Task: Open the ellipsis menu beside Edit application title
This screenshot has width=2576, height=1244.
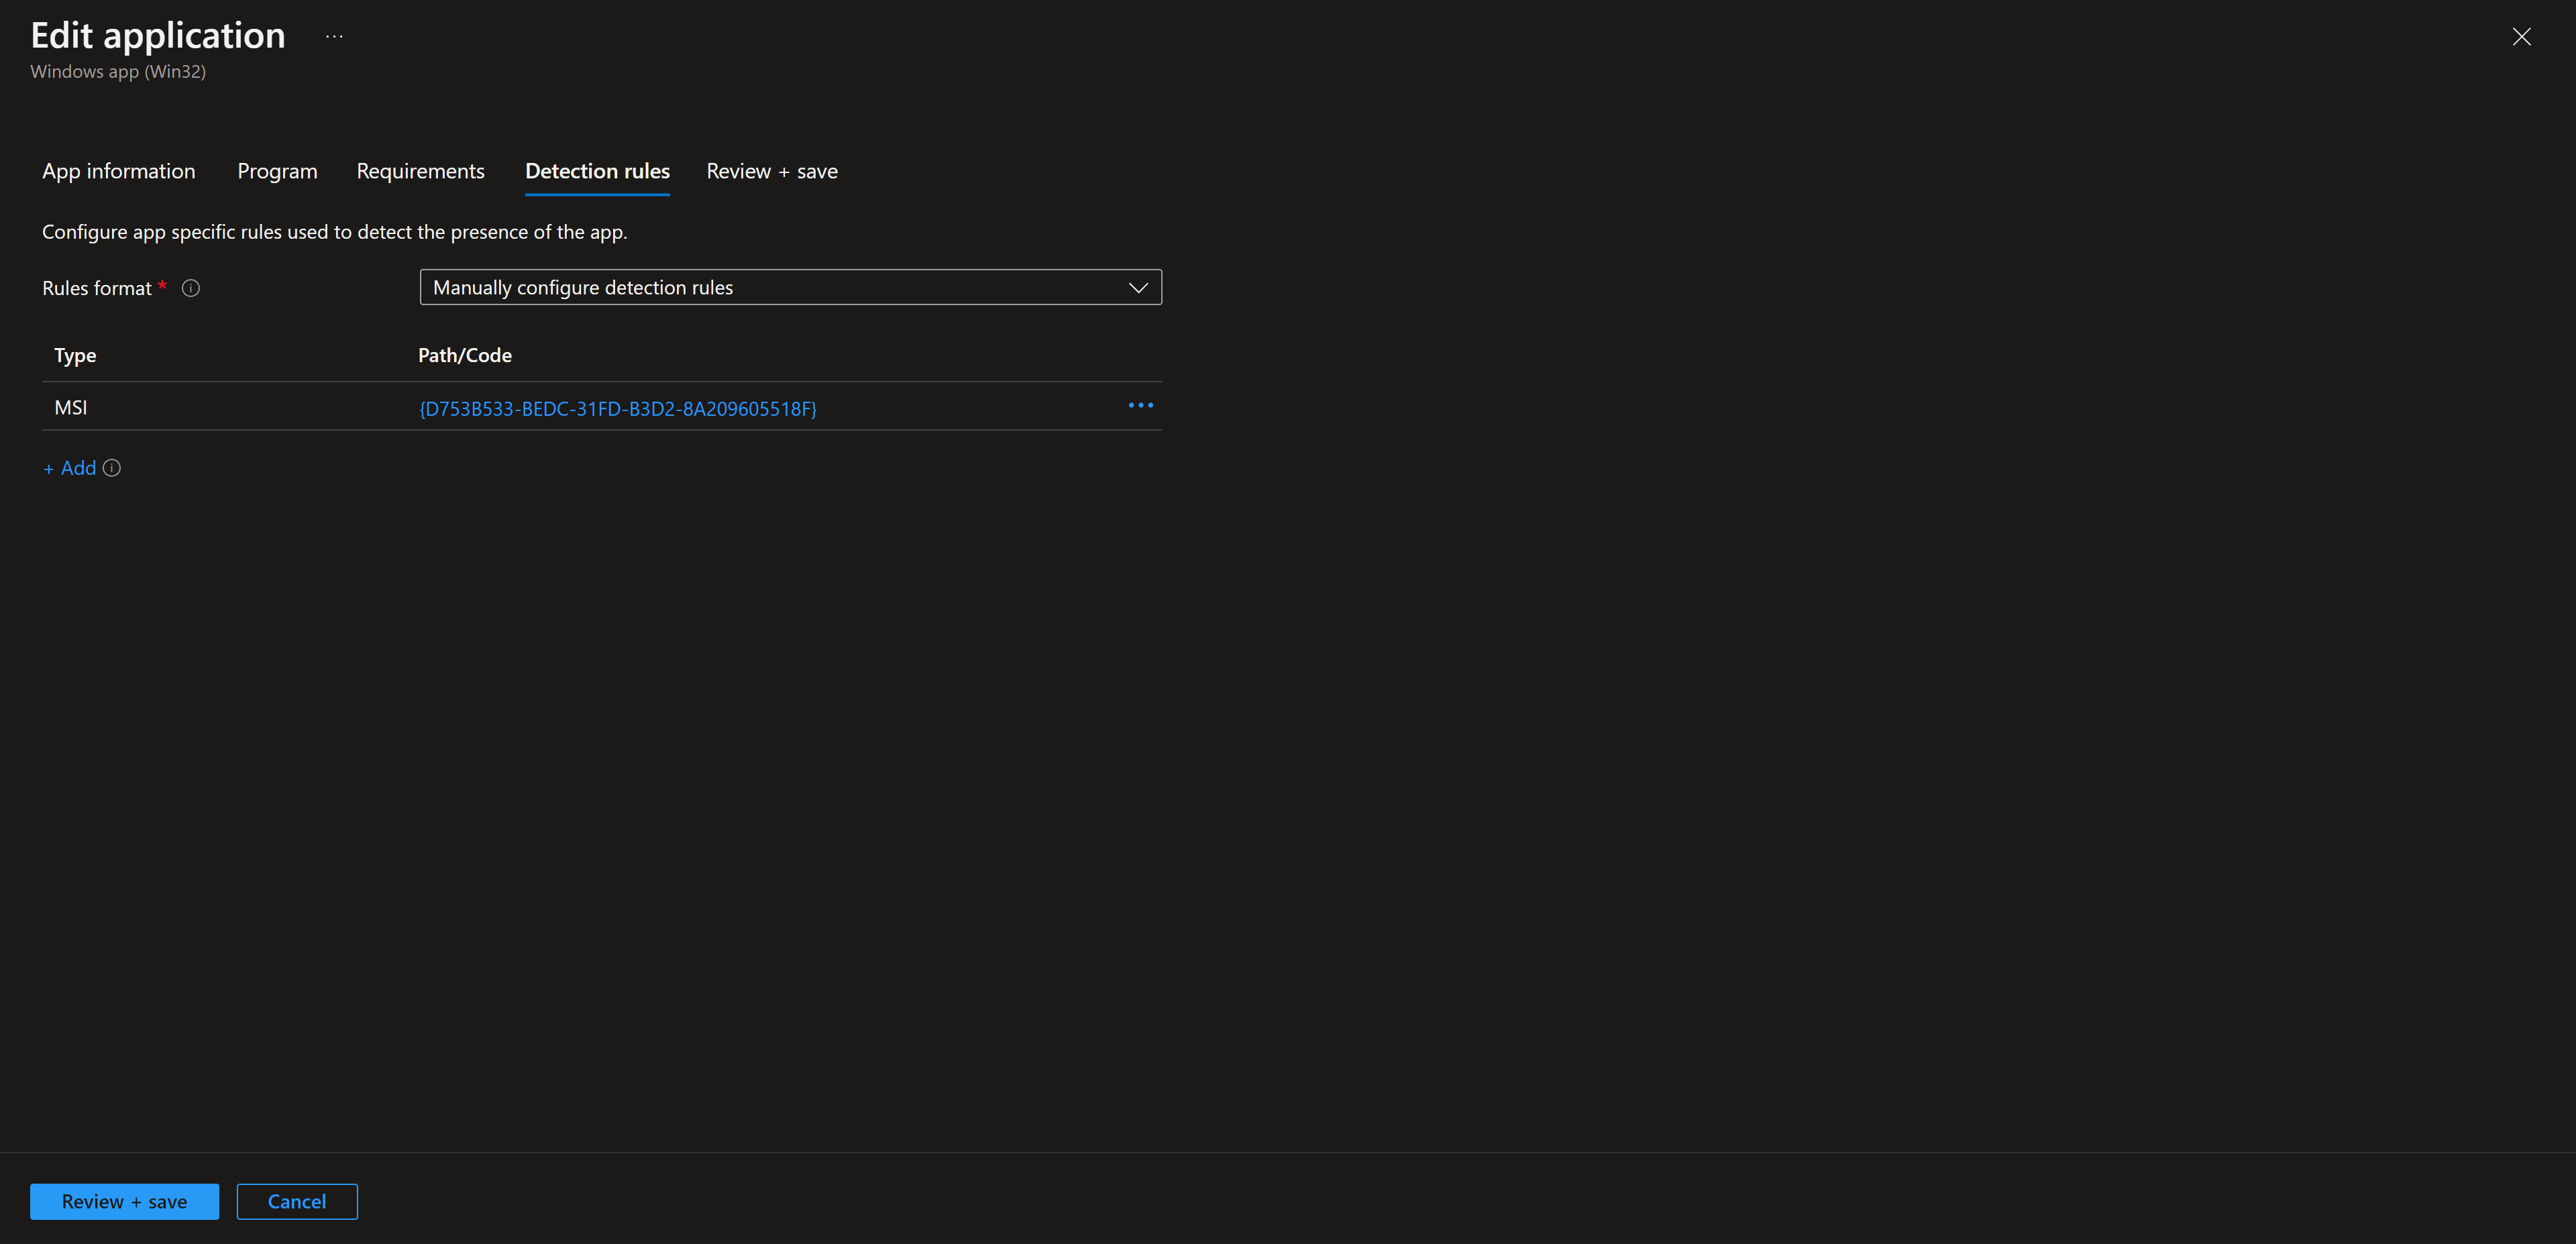Action: [334, 37]
